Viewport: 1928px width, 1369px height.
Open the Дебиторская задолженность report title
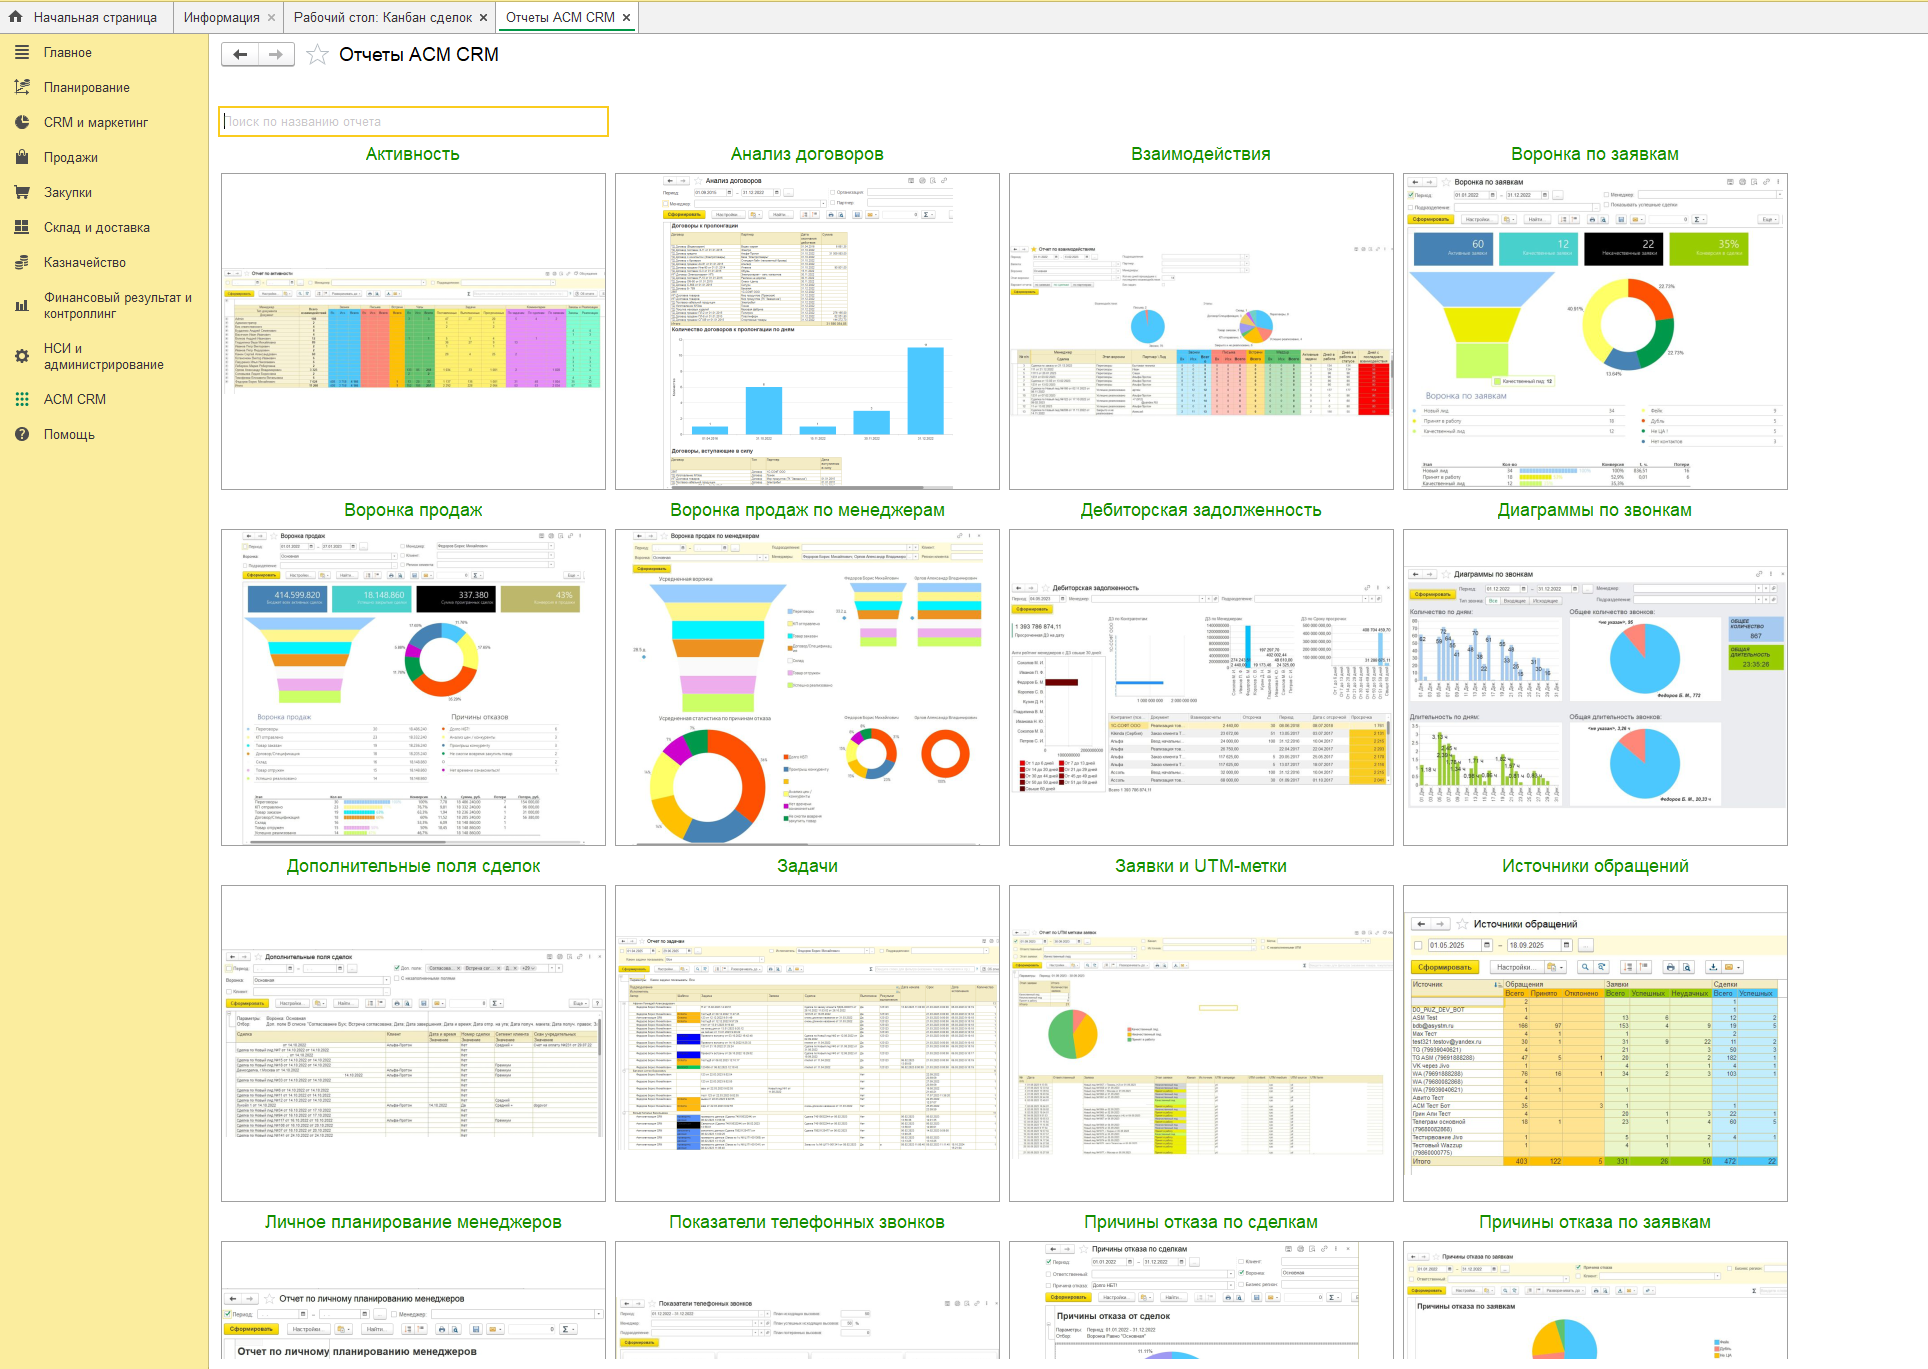click(x=1201, y=510)
